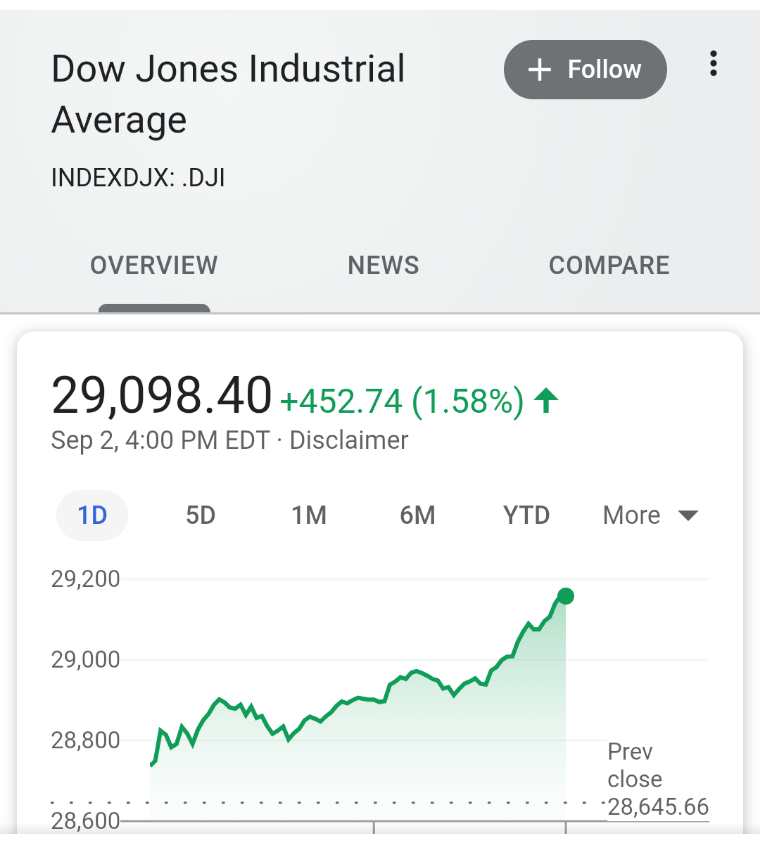
Task: Open the Disclaimer link
Action: click(x=349, y=440)
